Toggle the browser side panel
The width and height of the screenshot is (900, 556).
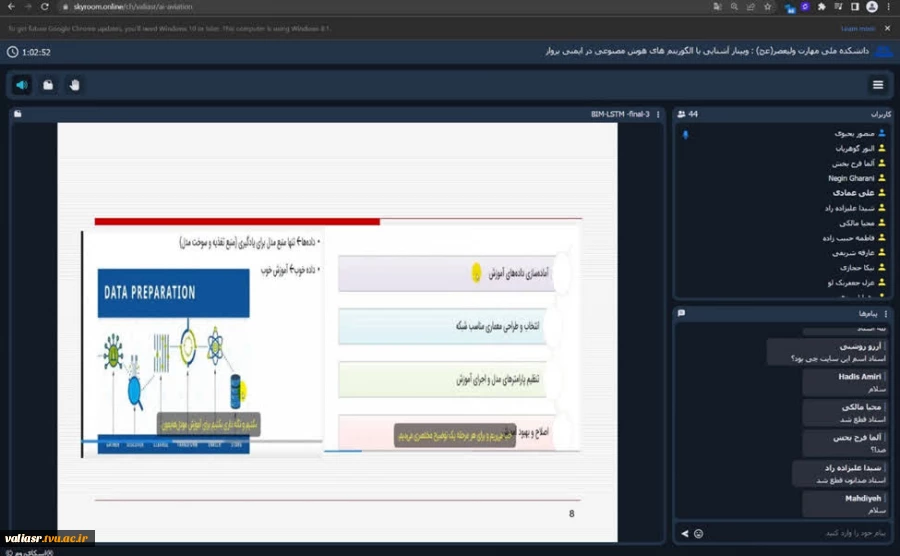coord(855,7)
